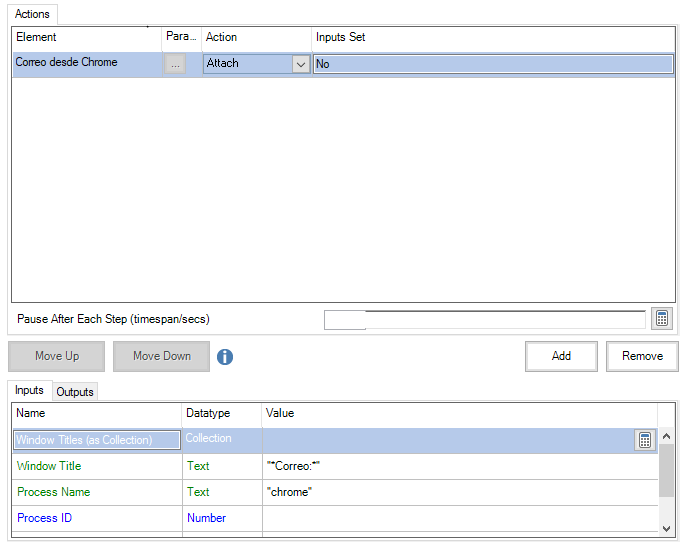
Task: Select the Actions tab
Action: coord(33,14)
